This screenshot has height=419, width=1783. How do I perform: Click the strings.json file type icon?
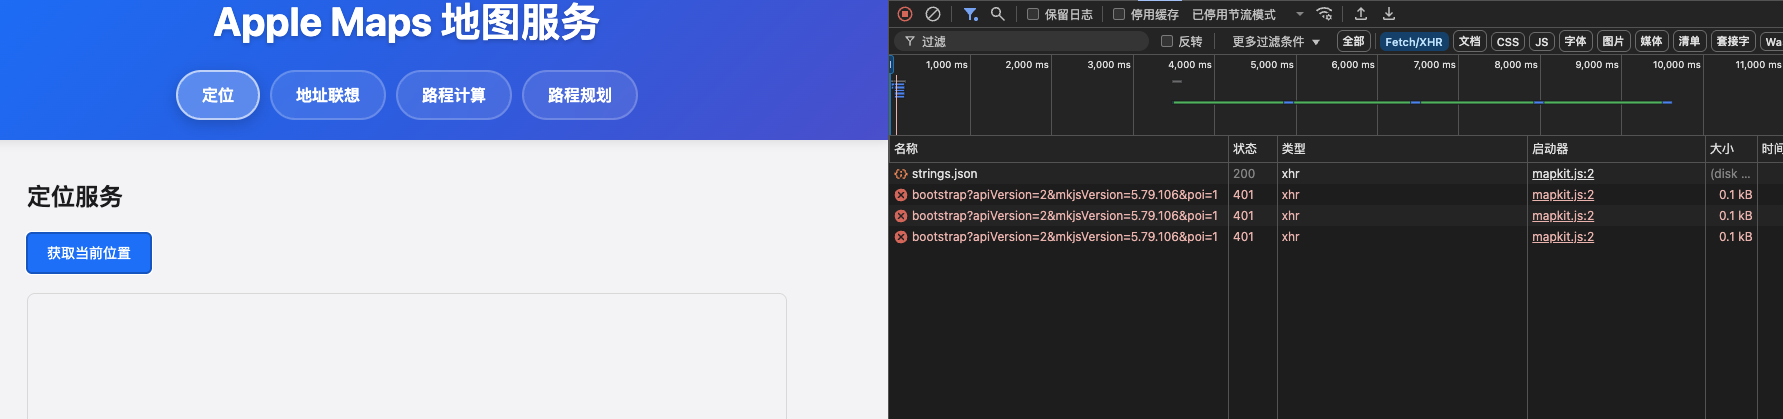901,174
